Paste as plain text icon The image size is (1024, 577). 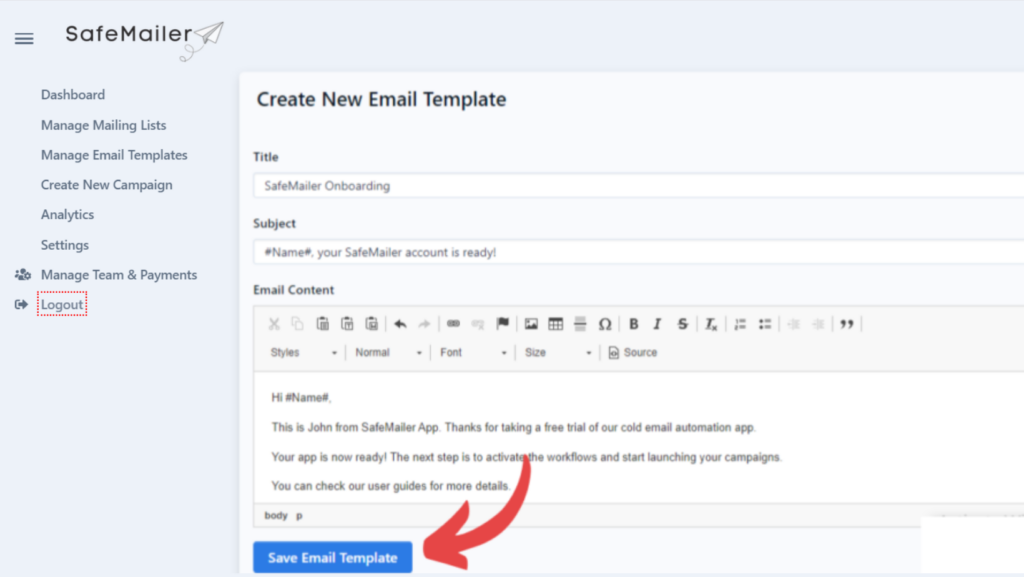(x=347, y=324)
